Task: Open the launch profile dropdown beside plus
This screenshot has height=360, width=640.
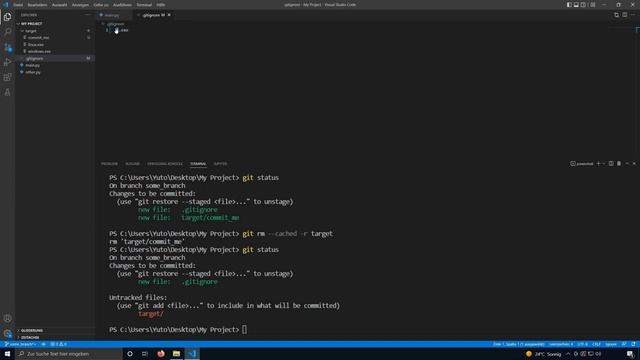Action: [x=604, y=164]
